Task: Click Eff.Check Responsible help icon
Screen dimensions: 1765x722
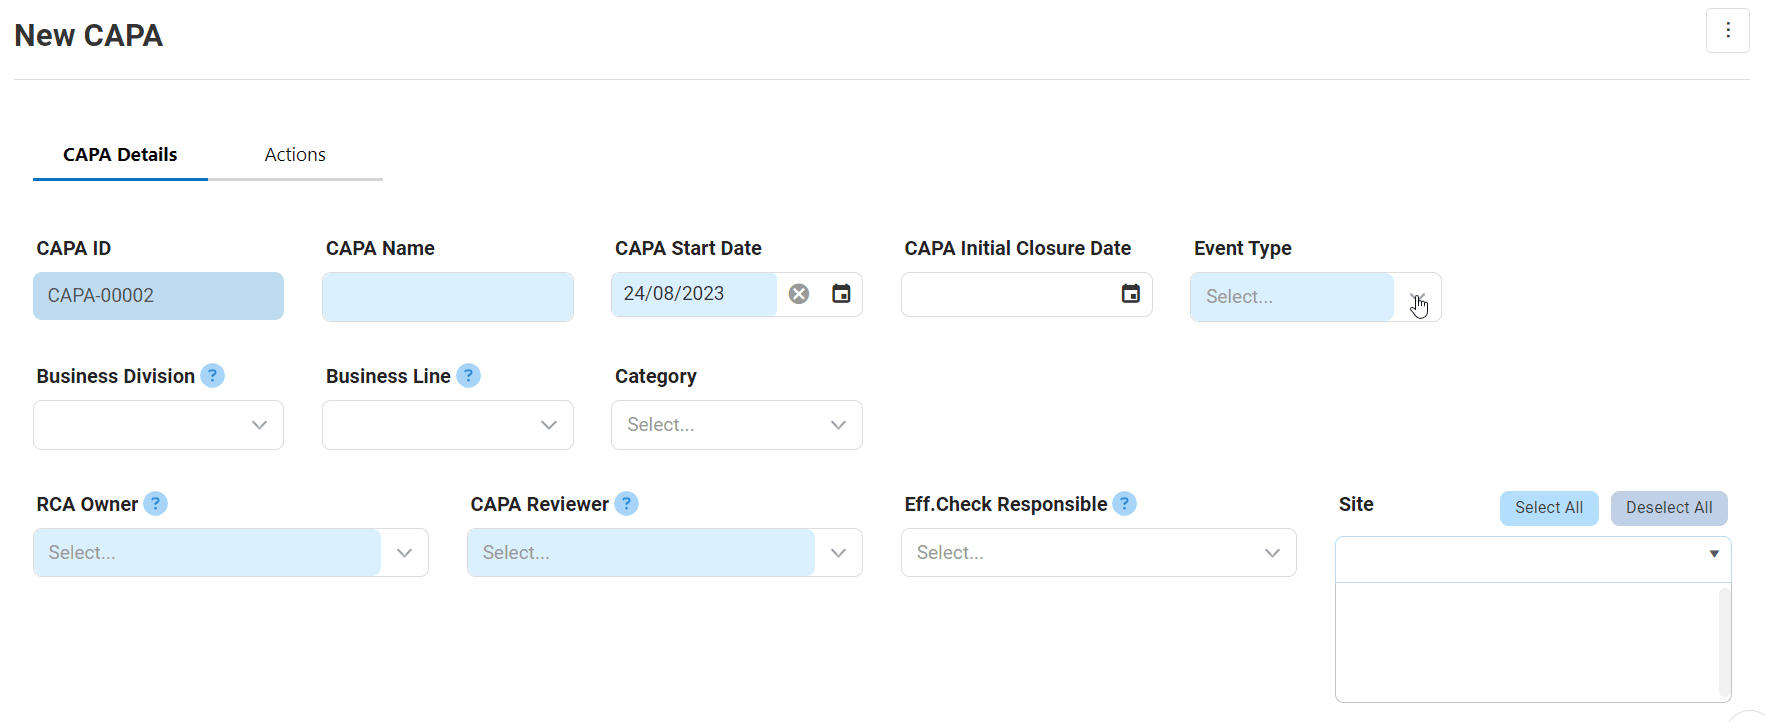Action: (x=1124, y=504)
